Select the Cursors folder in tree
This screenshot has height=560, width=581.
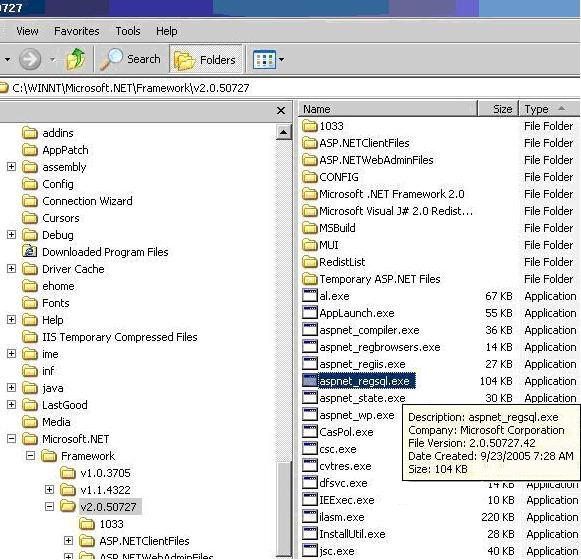point(50,218)
